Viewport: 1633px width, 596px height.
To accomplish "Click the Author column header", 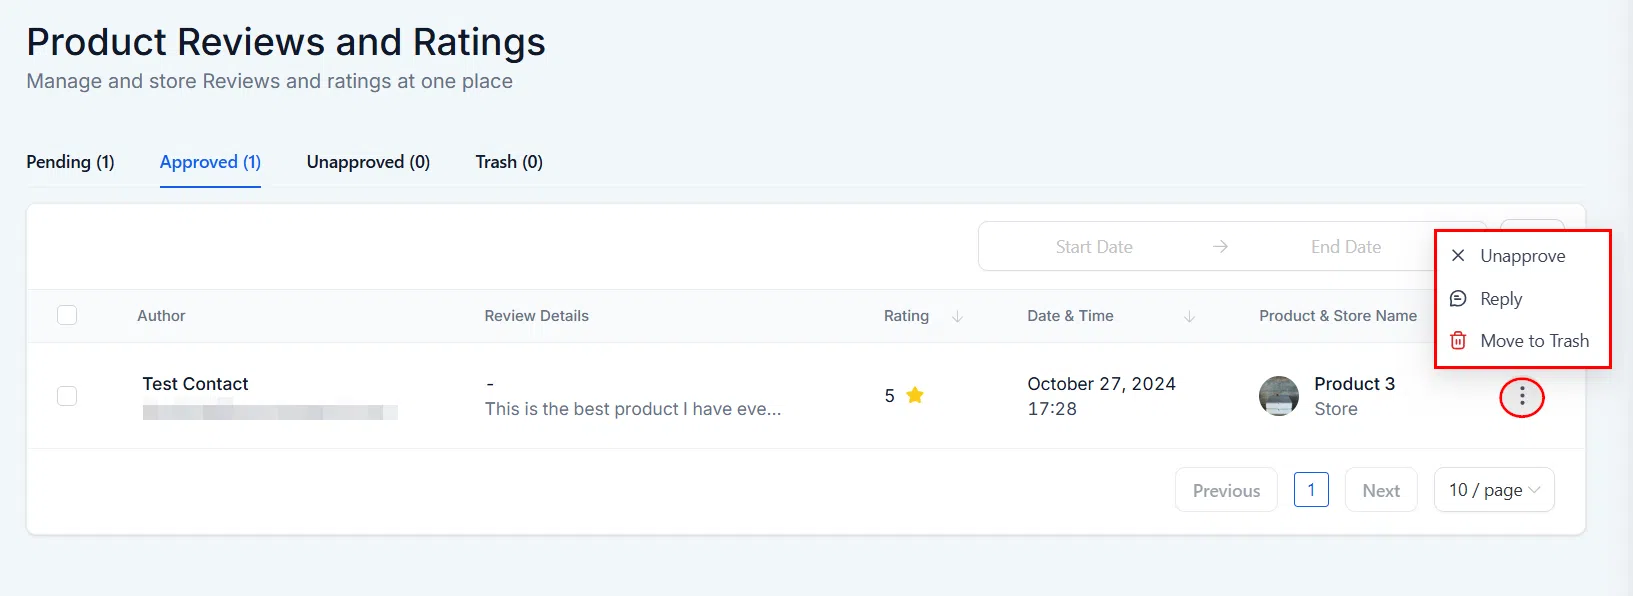I will [x=161, y=316].
